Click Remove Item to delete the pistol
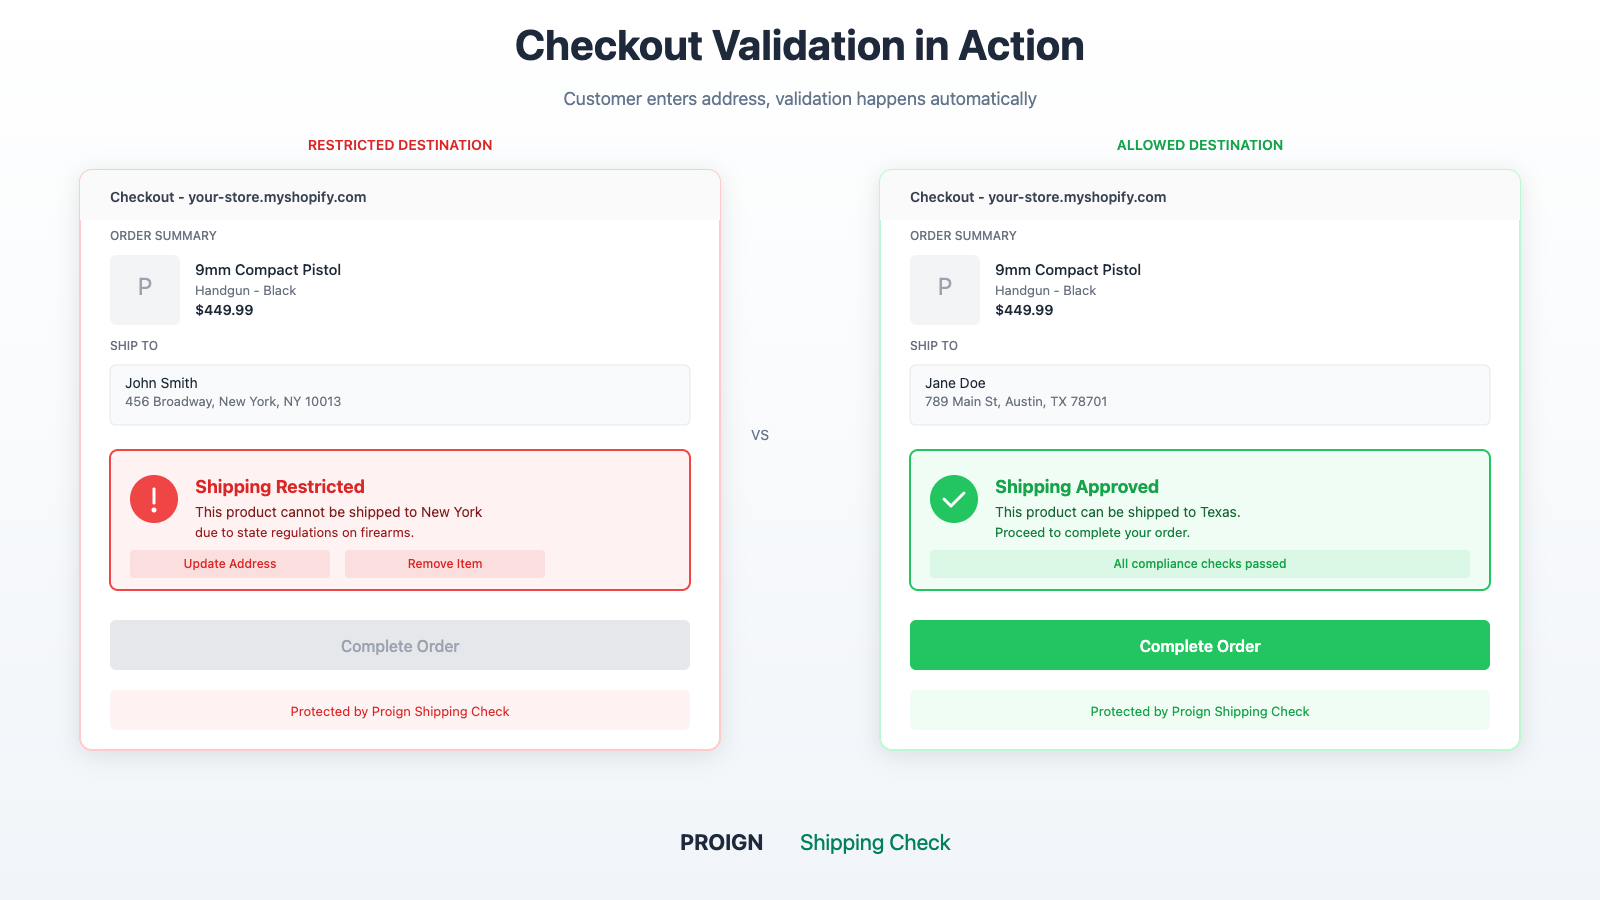 pos(444,563)
